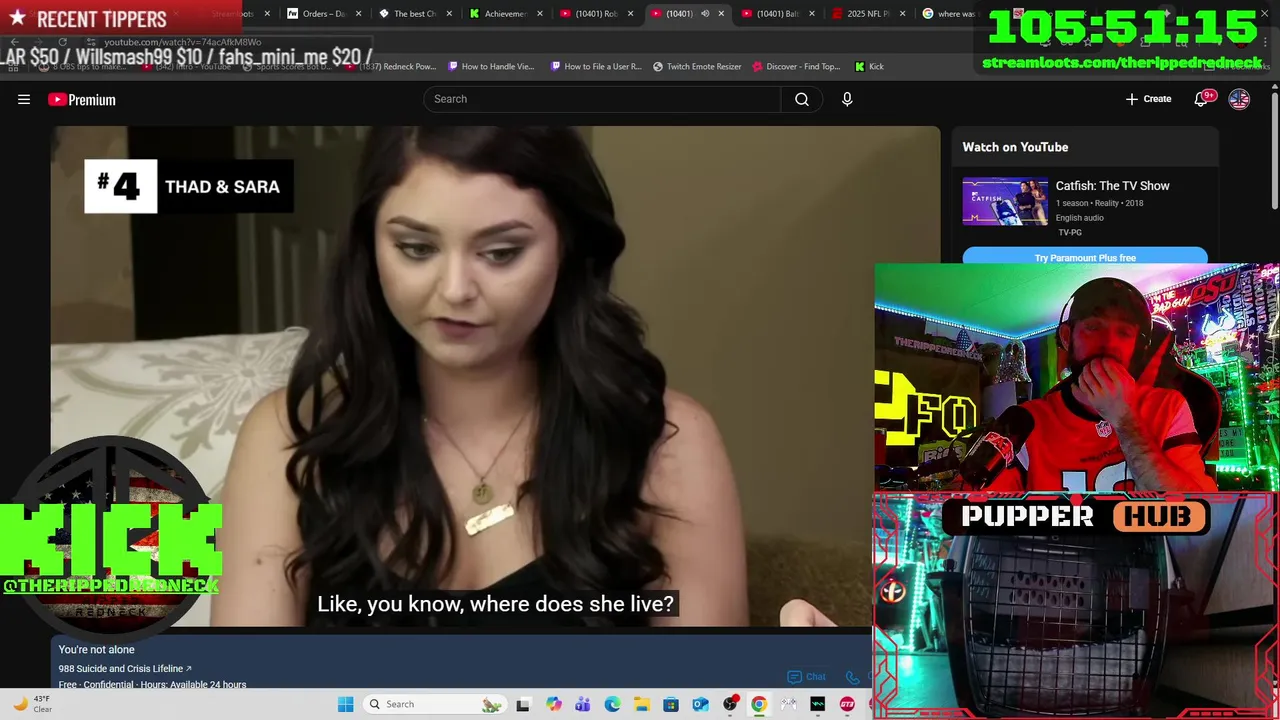Go to YouTube Premium home logo
The image size is (1280, 720).
pyautogui.click(x=82, y=99)
